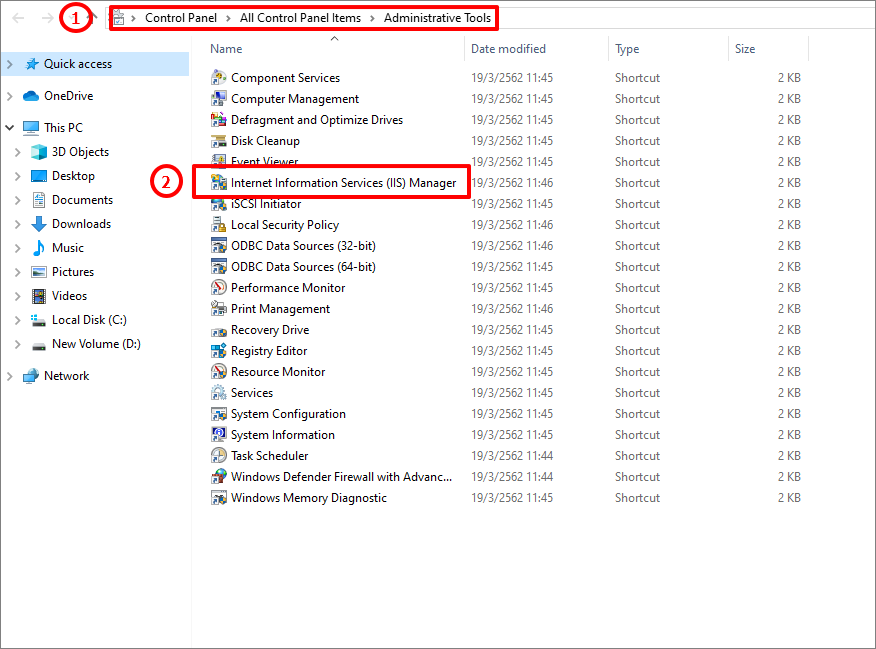Select the Windows Memory Diagnostic icon
The height and width of the screenshot is (649, 876).
pyautogui.click(x=218, y=498)
